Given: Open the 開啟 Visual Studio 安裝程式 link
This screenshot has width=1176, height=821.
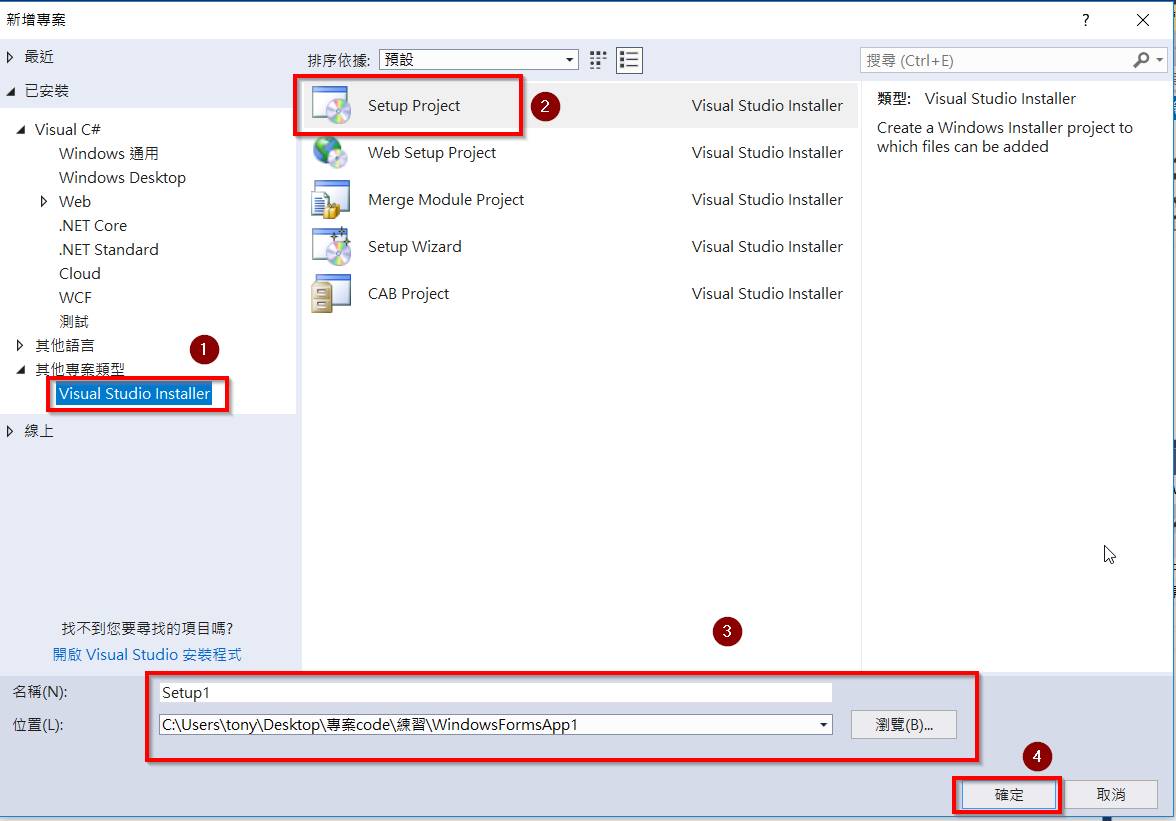Looking at the screenshot, I should pos(147,655).
